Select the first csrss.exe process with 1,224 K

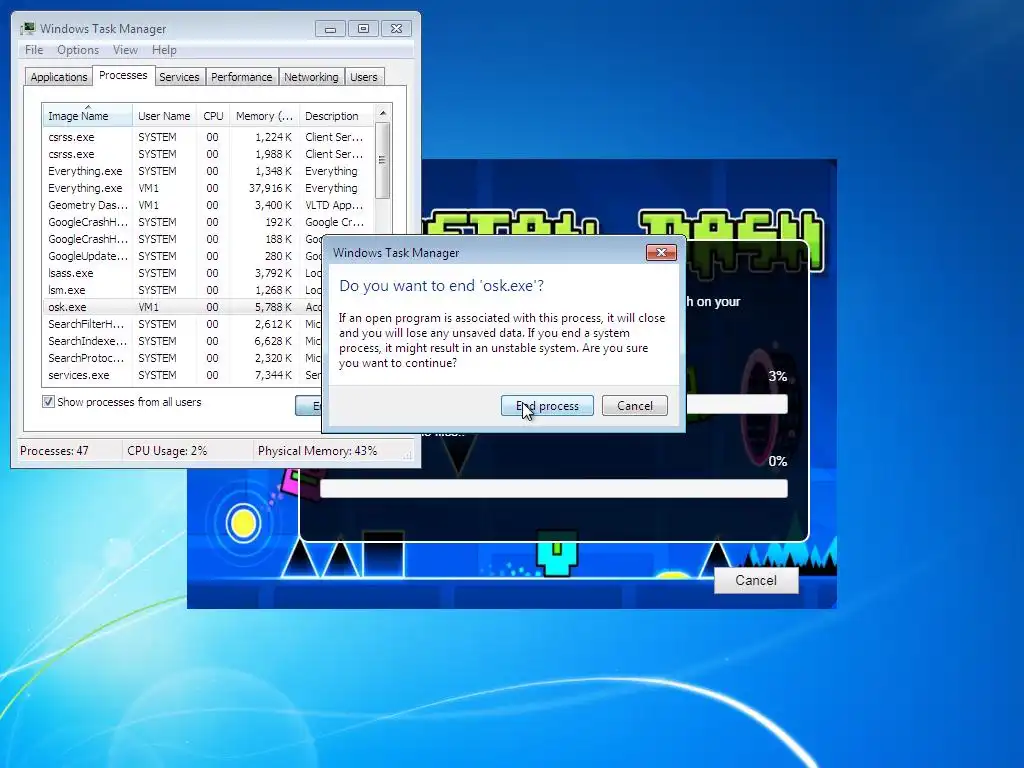[209, 137]
